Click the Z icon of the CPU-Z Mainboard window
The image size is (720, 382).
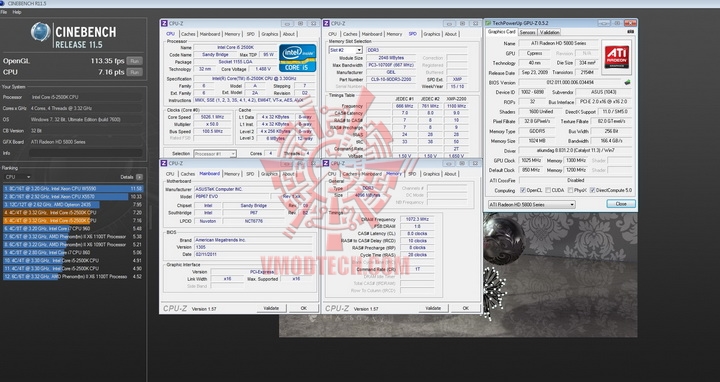click(x=164, y=163)
